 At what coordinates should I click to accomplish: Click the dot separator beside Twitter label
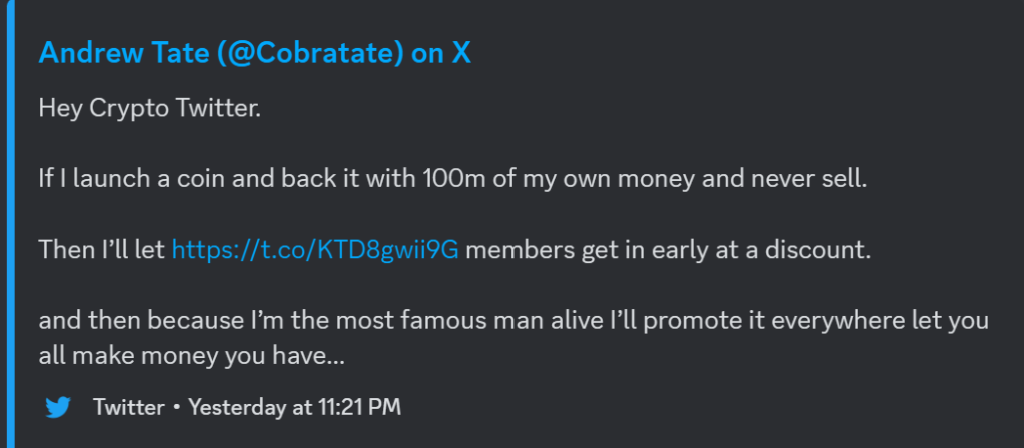point(176,408)
